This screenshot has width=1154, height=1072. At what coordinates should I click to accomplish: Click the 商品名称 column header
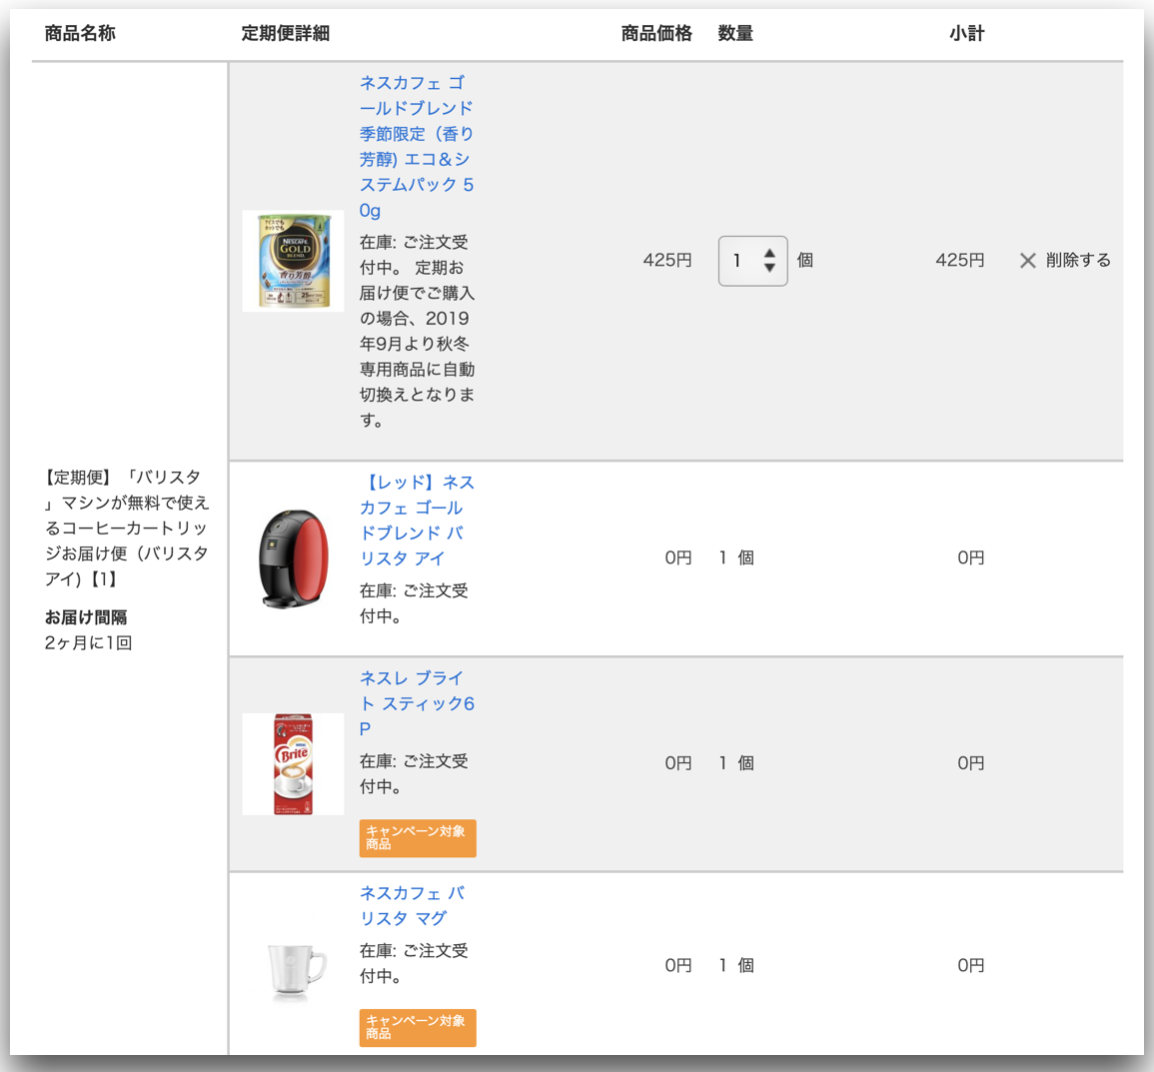click(80, 33)
